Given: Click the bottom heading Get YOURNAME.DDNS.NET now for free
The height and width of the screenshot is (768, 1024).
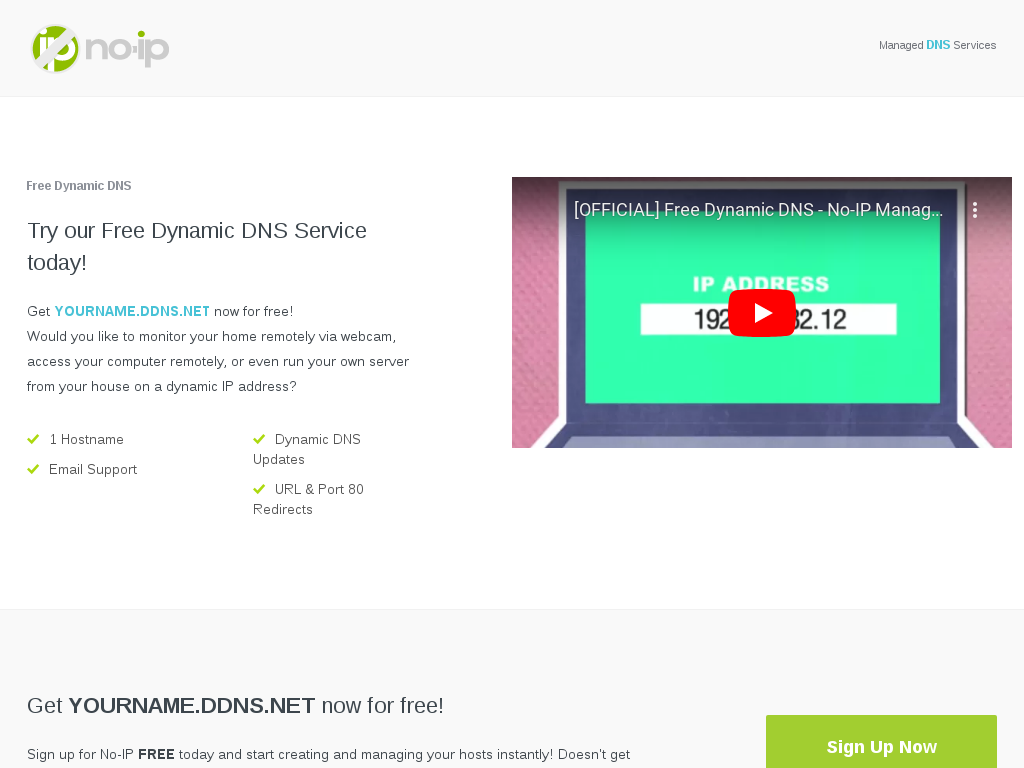Looking at the screenshot, I should 235,705.
